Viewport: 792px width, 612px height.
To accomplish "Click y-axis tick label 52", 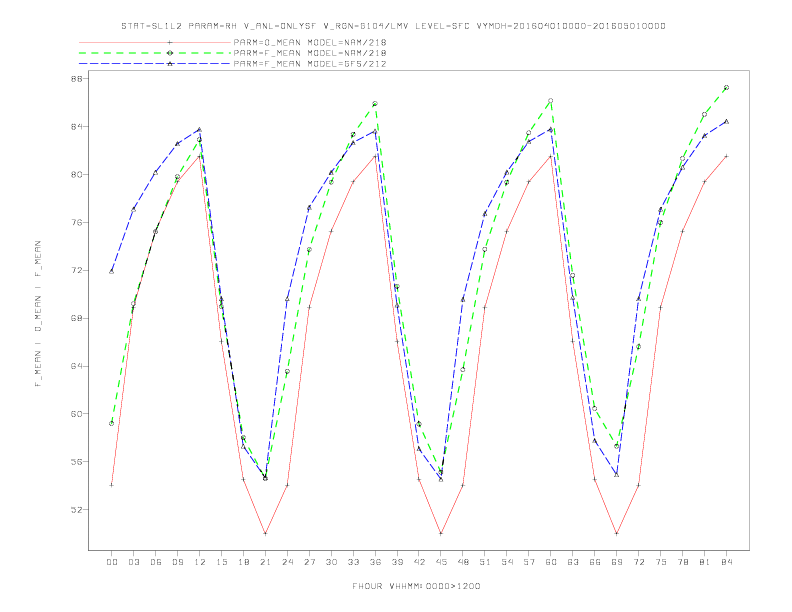I will pyautogui.click(x=77, y=510).
